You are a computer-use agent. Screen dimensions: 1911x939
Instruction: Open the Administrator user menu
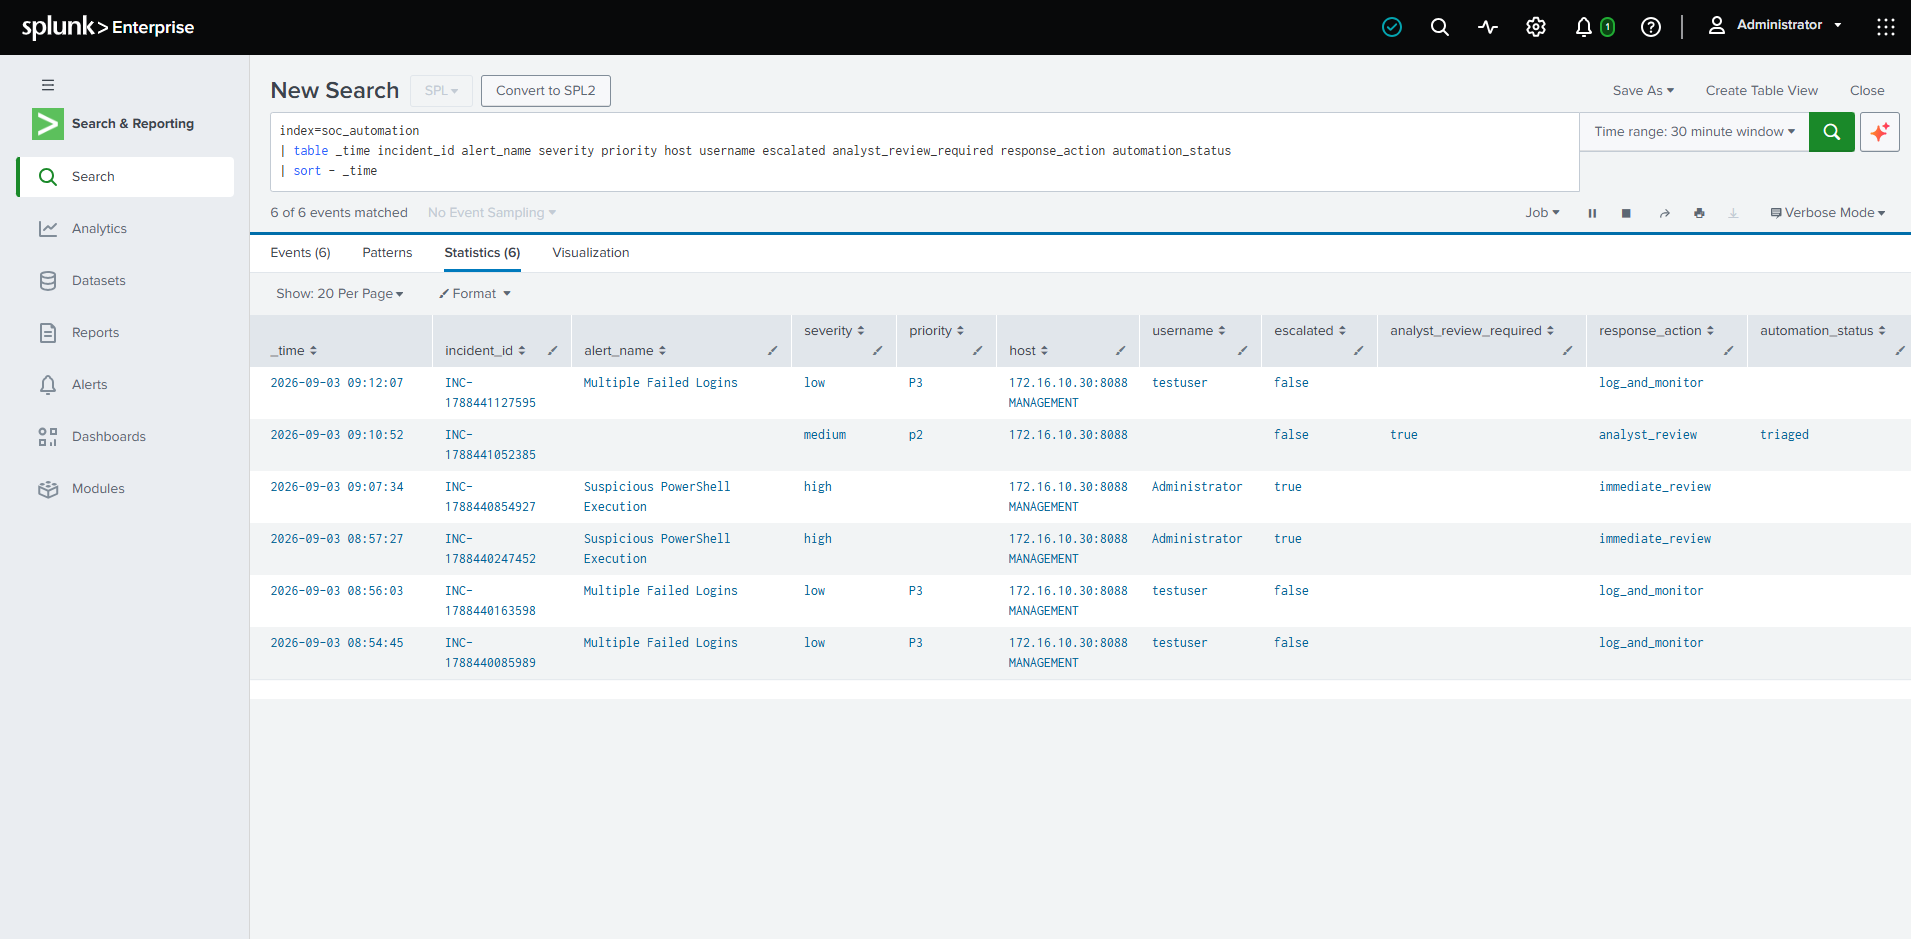(1775, 25)
